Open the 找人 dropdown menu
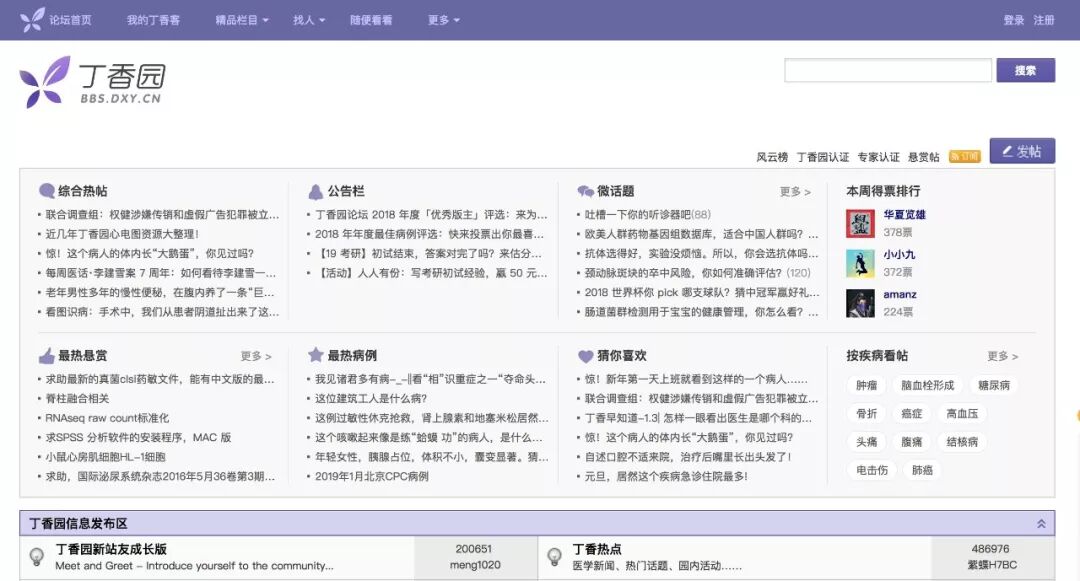Viewport: 1080px width, 581px height. [309, 20]
